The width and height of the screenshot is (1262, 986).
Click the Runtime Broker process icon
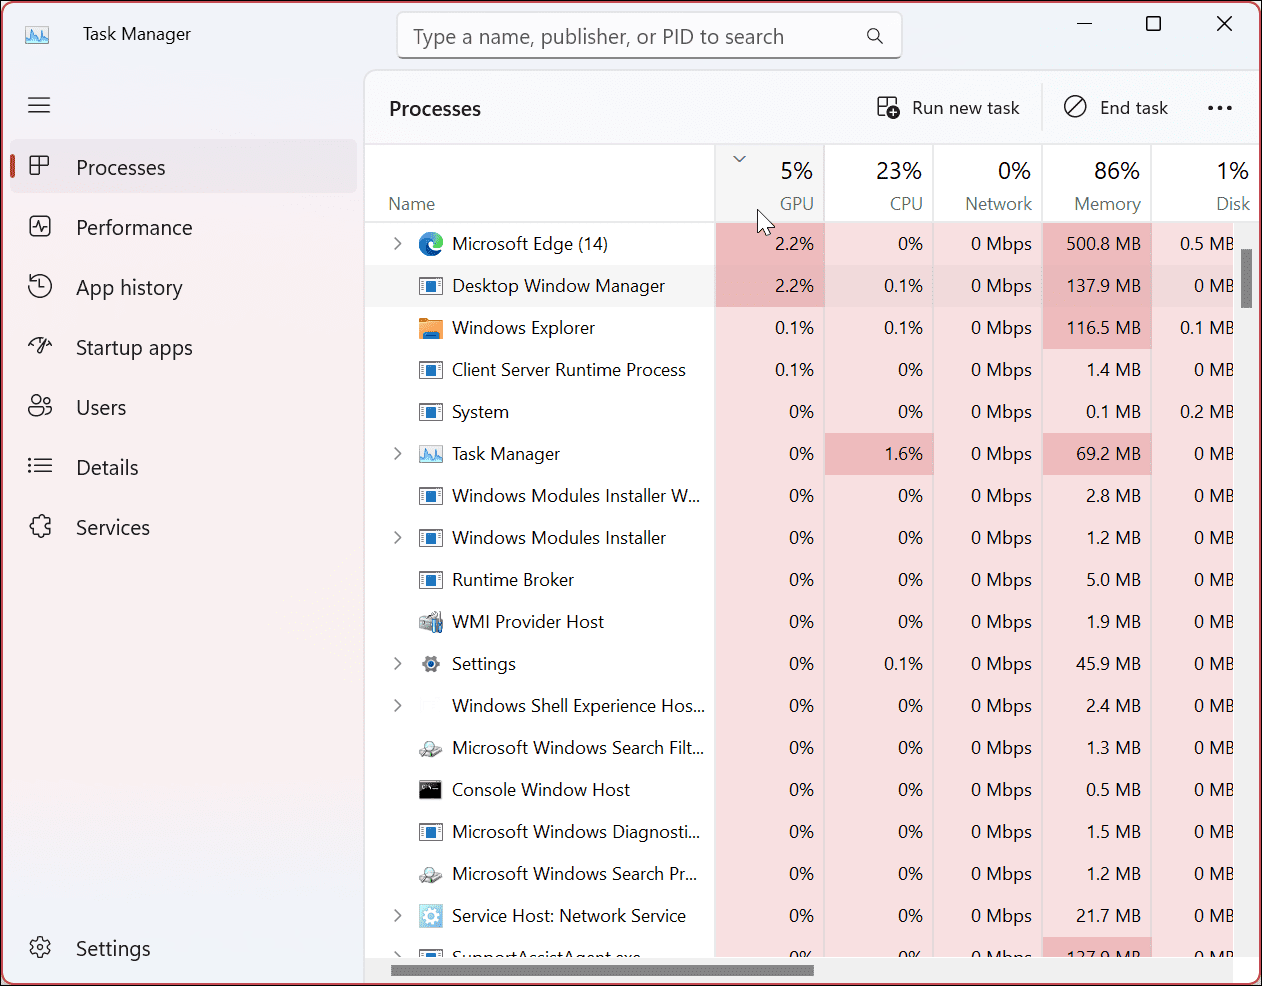point(431,580)
